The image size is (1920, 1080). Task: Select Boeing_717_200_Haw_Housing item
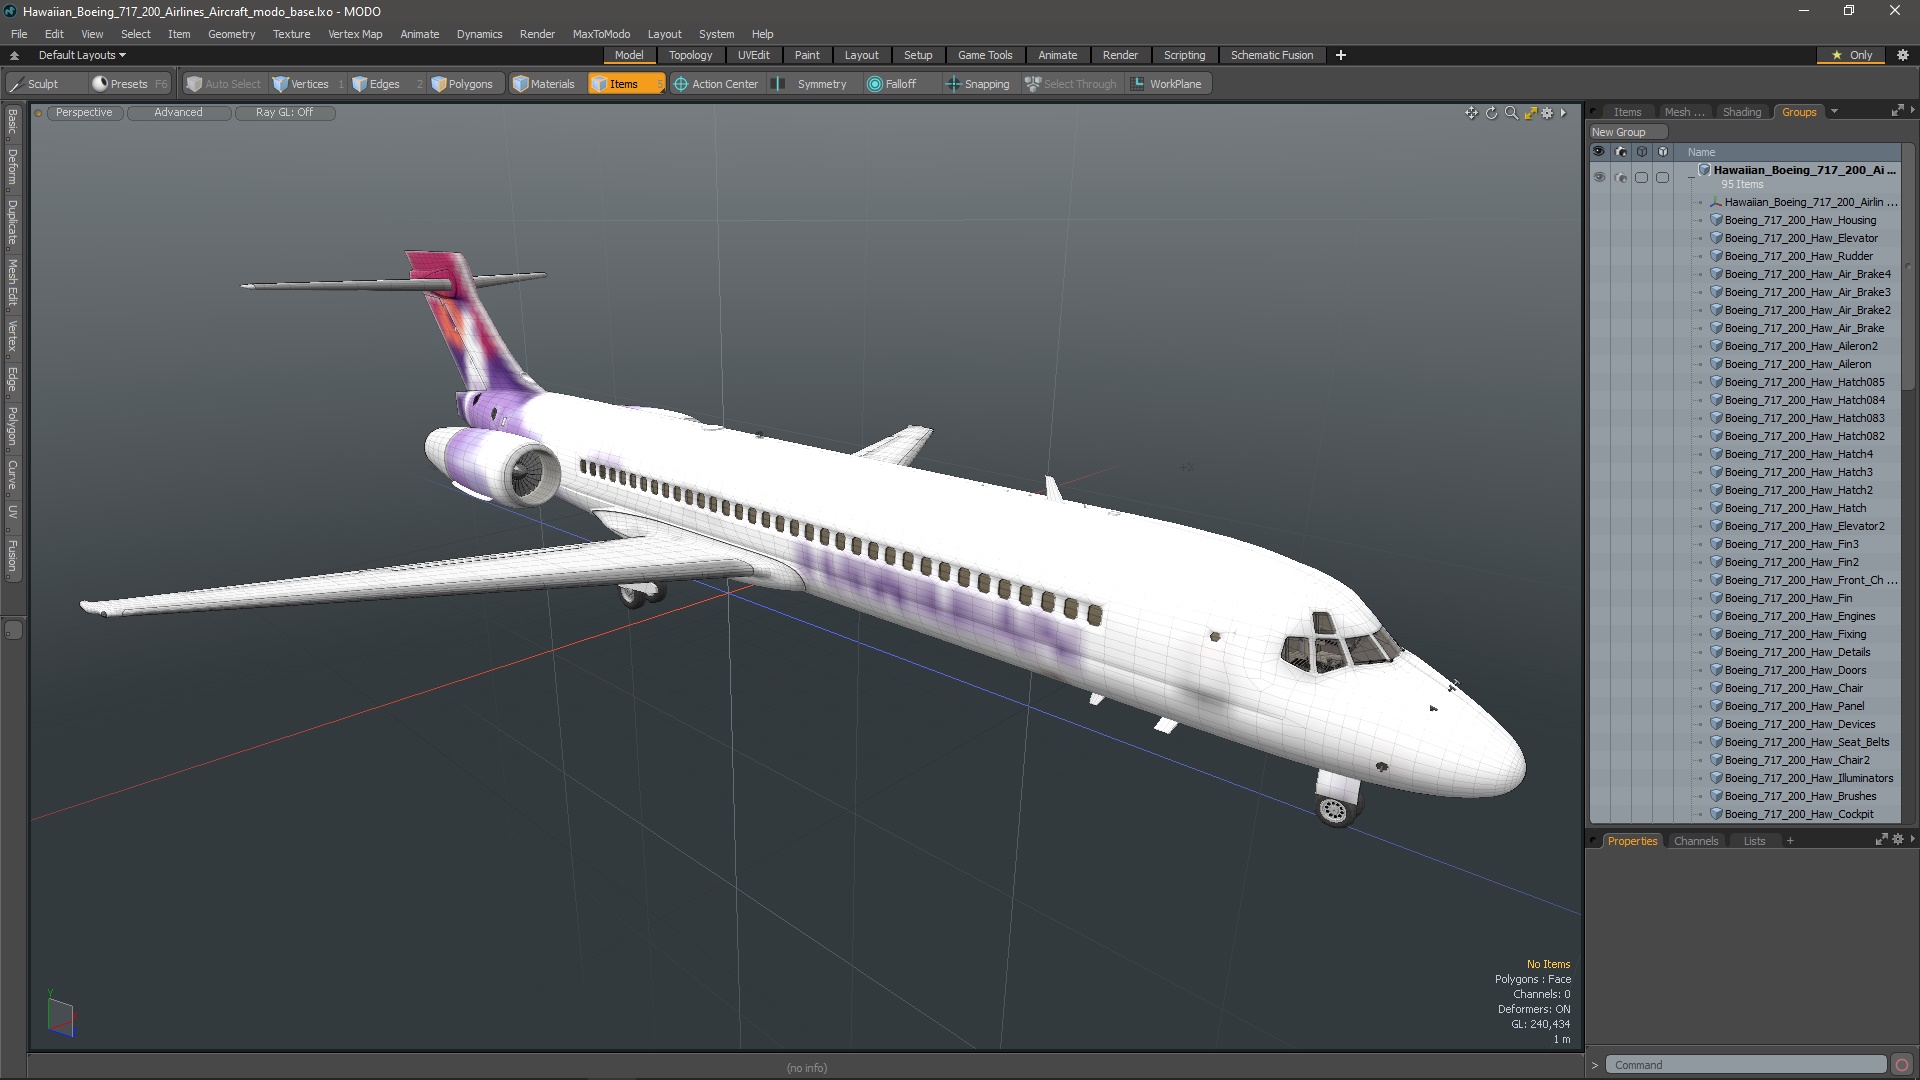pyautogui.click(x=1800, y=220)
